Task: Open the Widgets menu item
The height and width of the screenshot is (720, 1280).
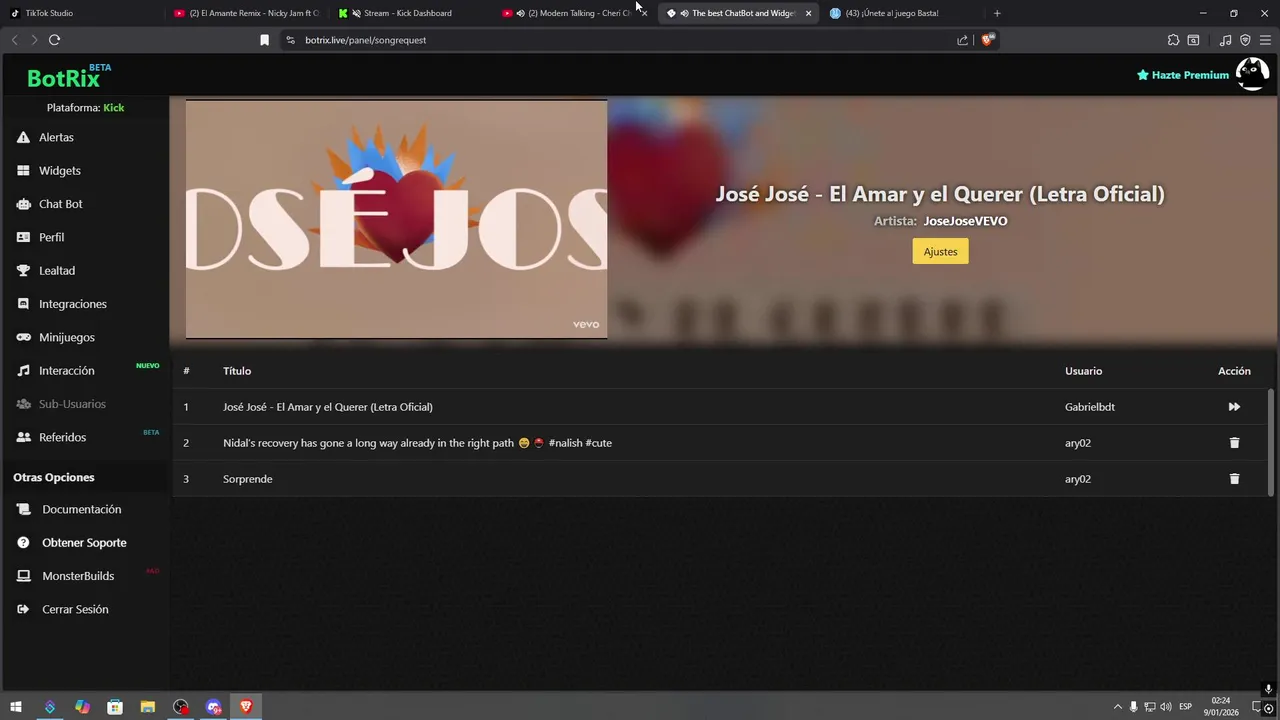Action: [59, 171]
